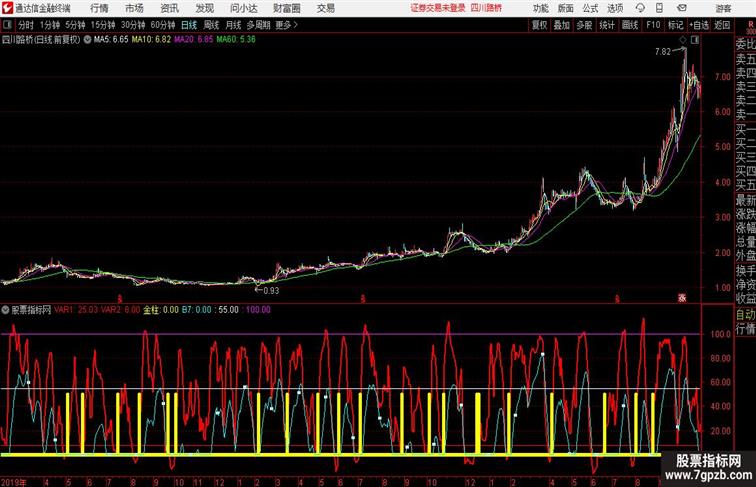Open F10 company info
756x487 pixels.
click(x=653, y=25)
